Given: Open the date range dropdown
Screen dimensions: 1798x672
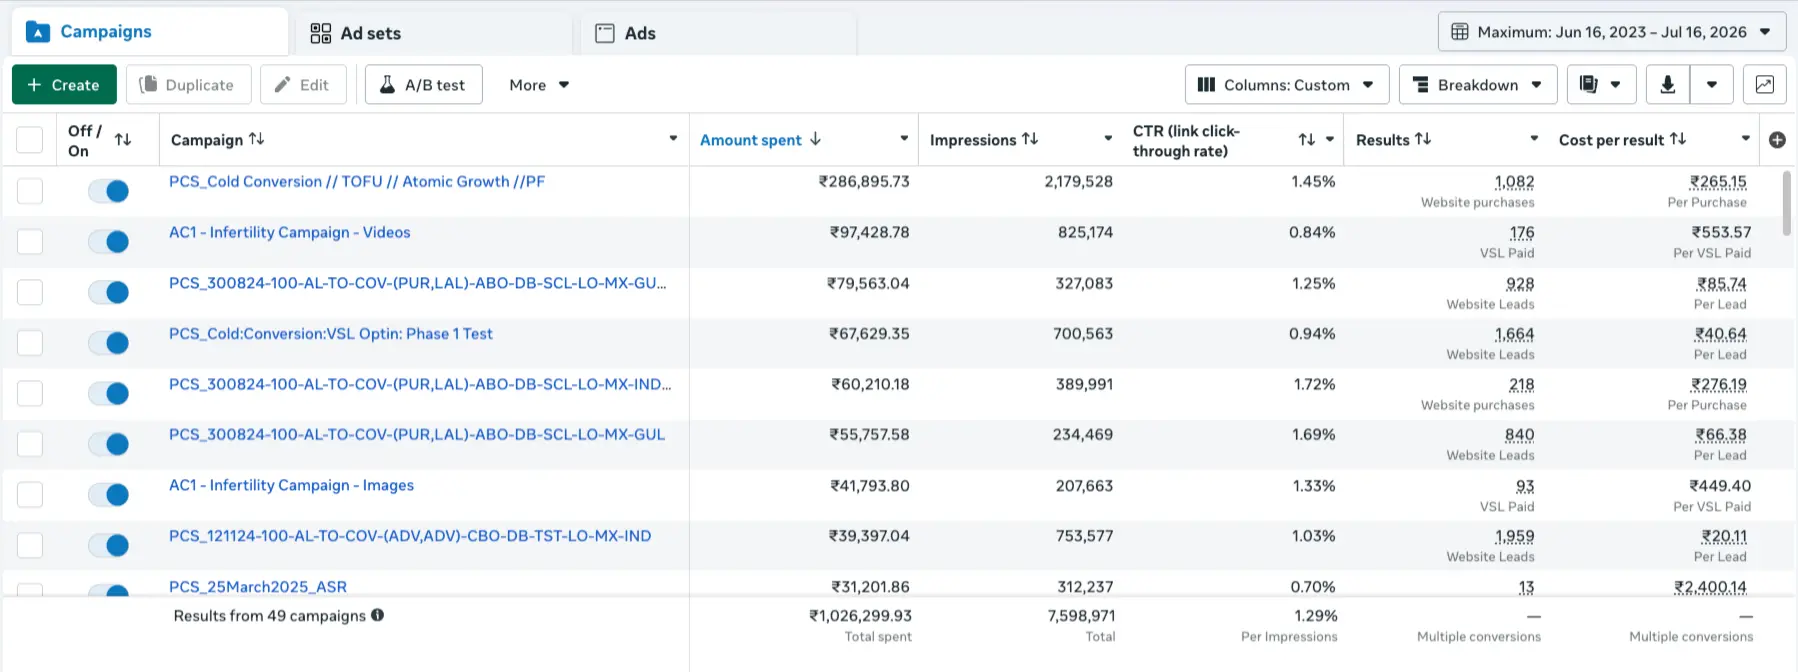Looking at the screenshot, I should (1612, 32).
